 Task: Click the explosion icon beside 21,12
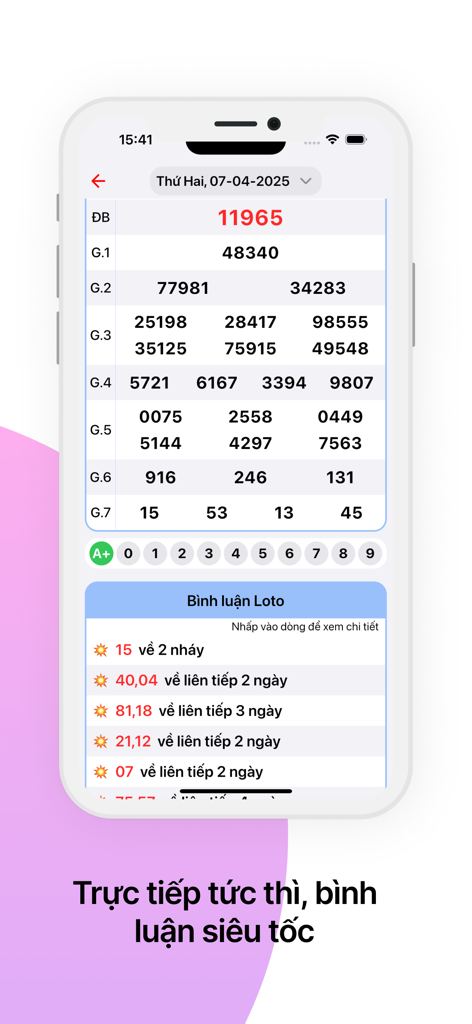[x=101, y=741]
